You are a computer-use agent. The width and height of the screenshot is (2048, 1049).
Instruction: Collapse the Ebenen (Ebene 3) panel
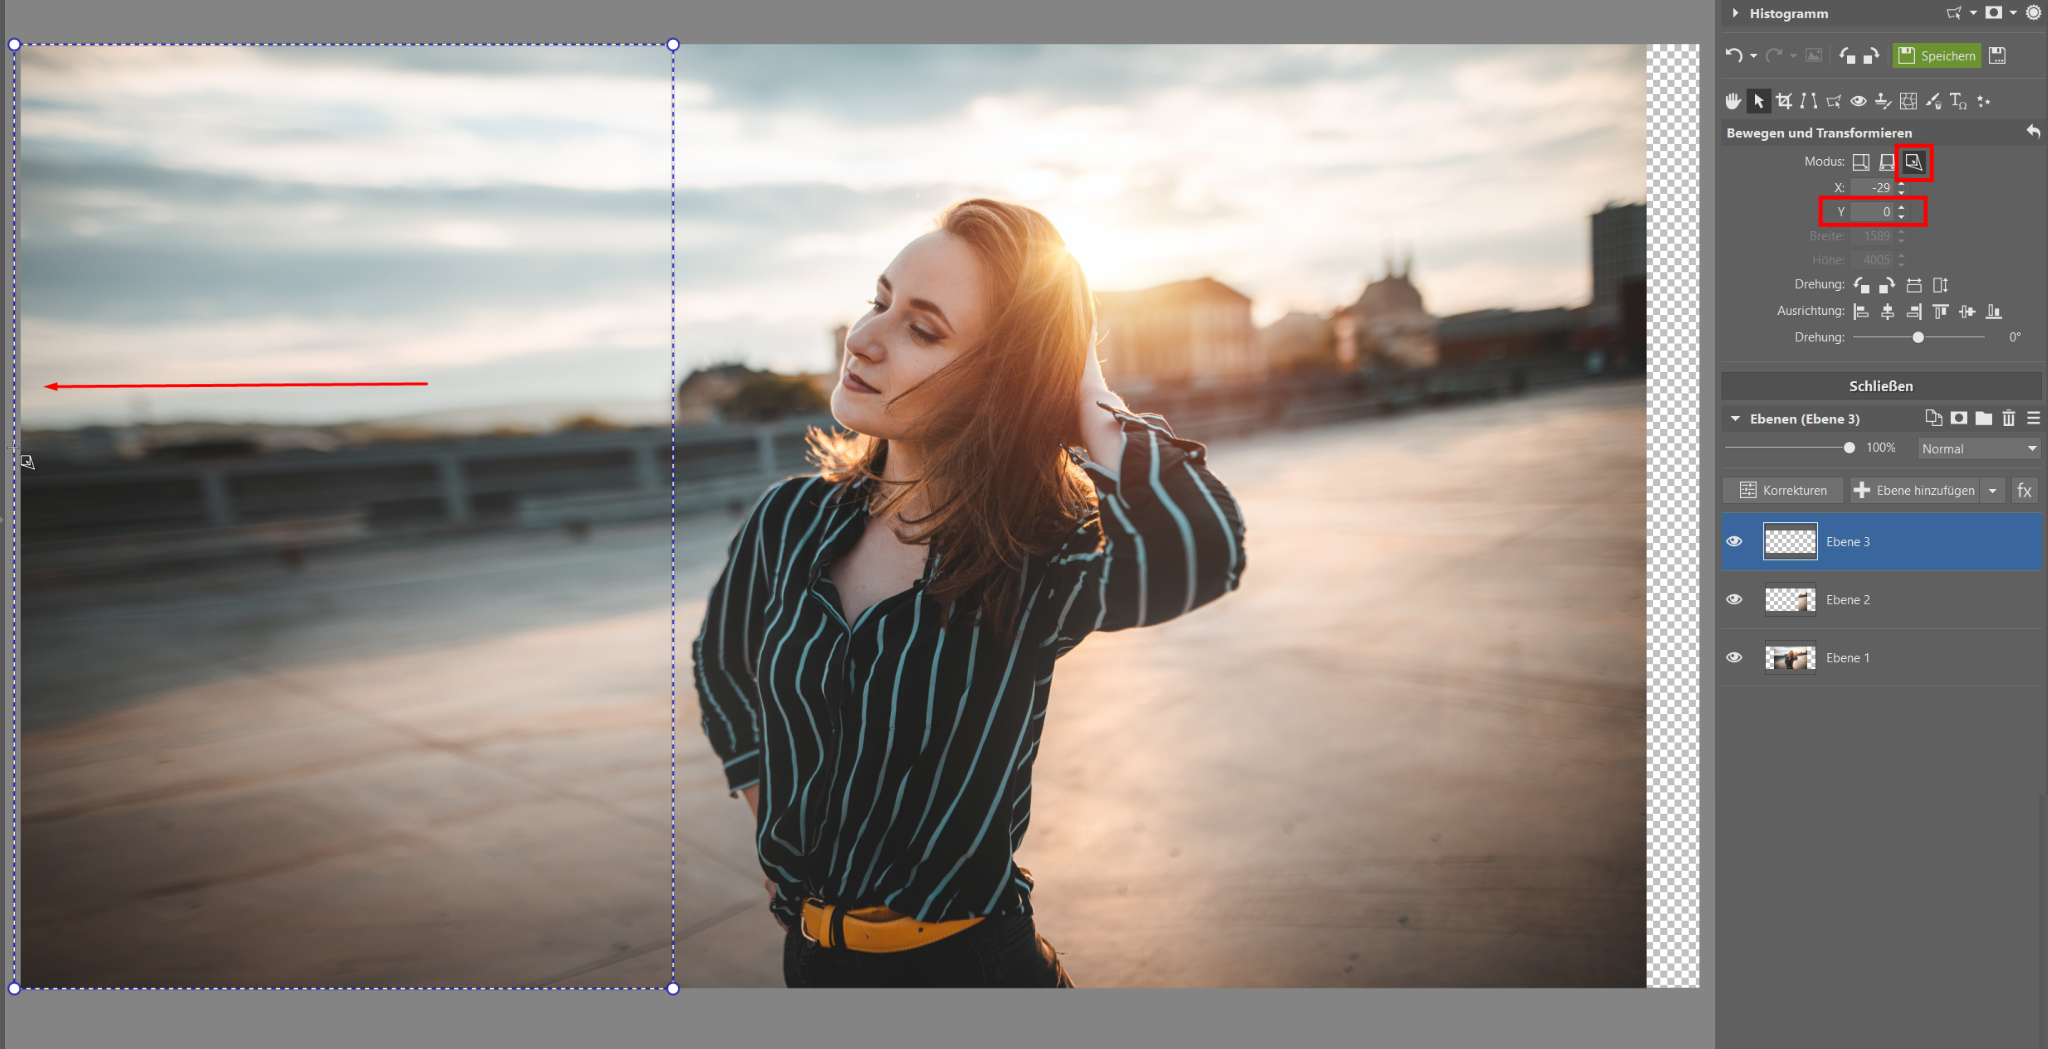(1735, 419)
